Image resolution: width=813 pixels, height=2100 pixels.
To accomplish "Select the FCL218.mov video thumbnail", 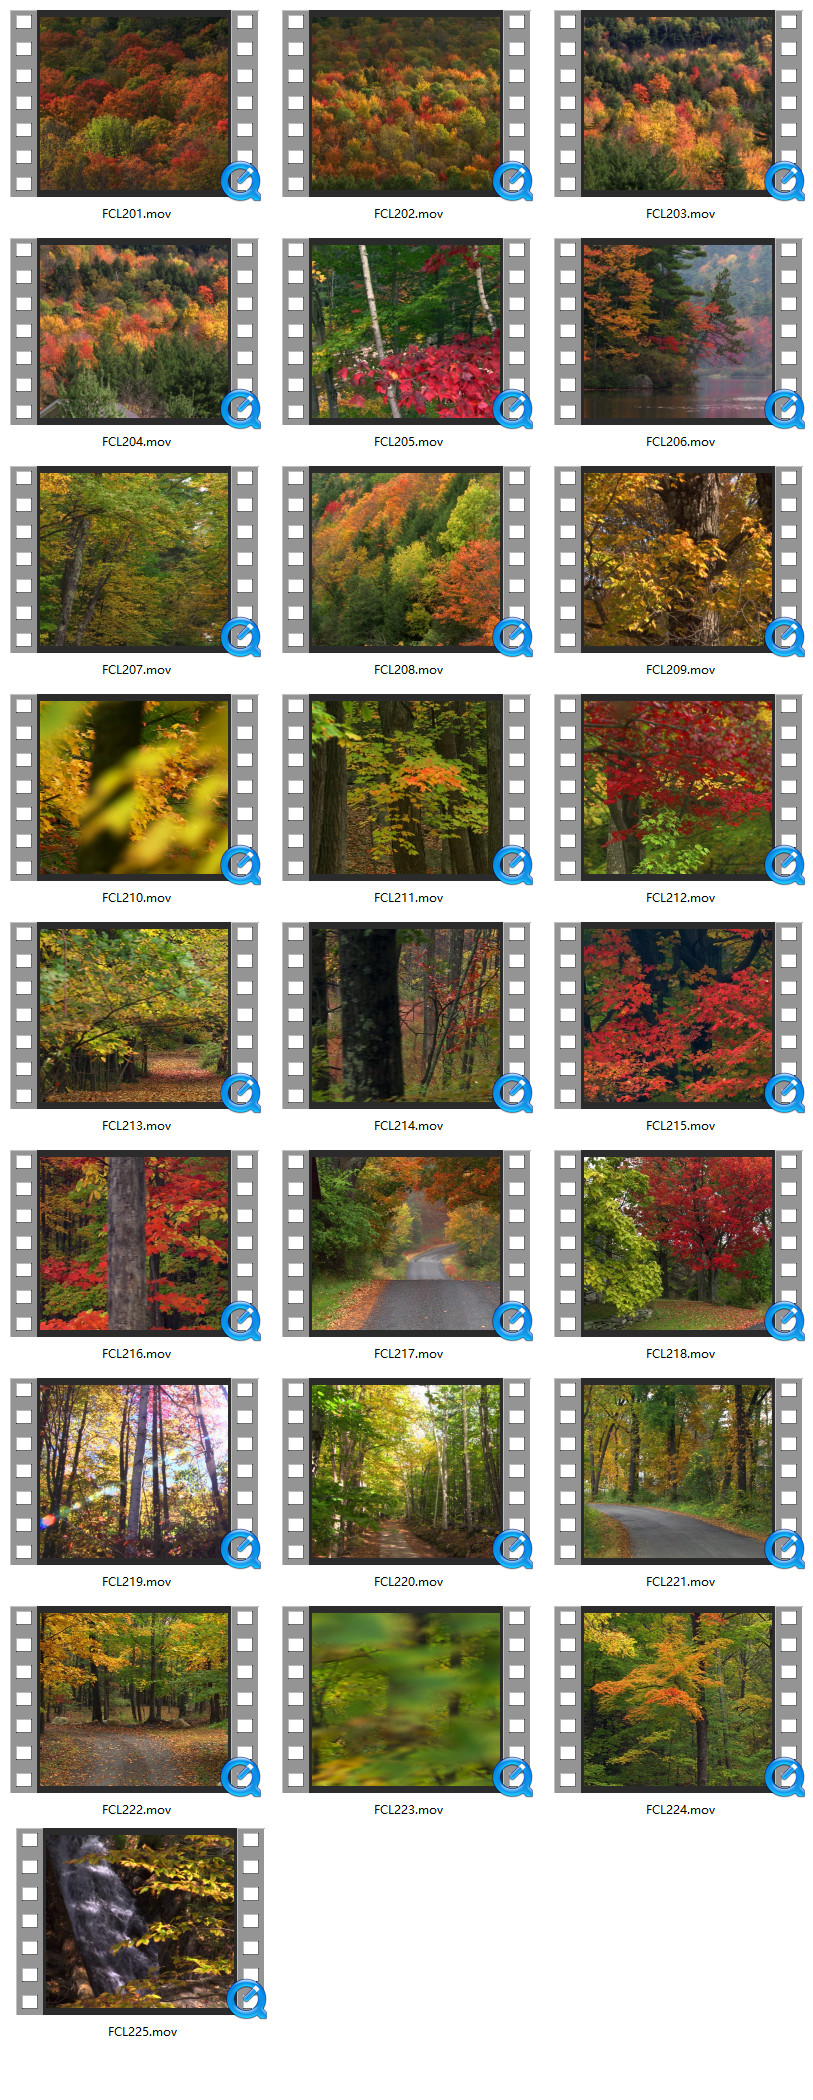I will tap(678, 1243).
